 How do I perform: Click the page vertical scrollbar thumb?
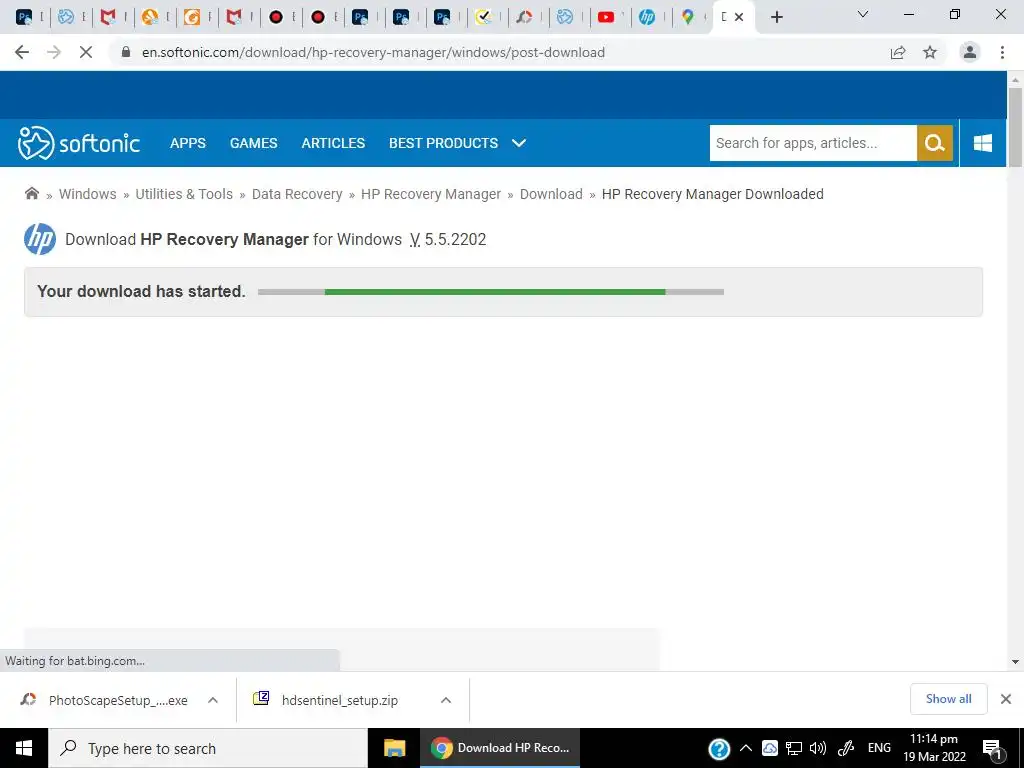click(x=1015, y=127)
